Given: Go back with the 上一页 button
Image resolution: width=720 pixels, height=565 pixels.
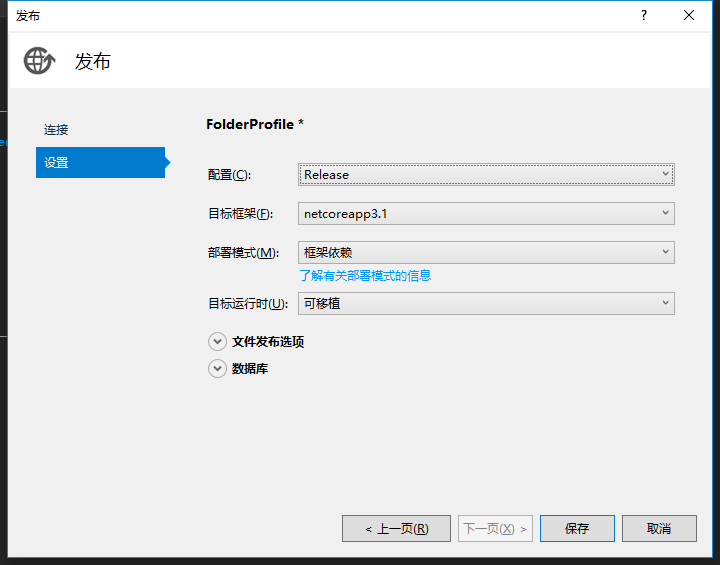Looking at the screenshot, I should point(395,528).
